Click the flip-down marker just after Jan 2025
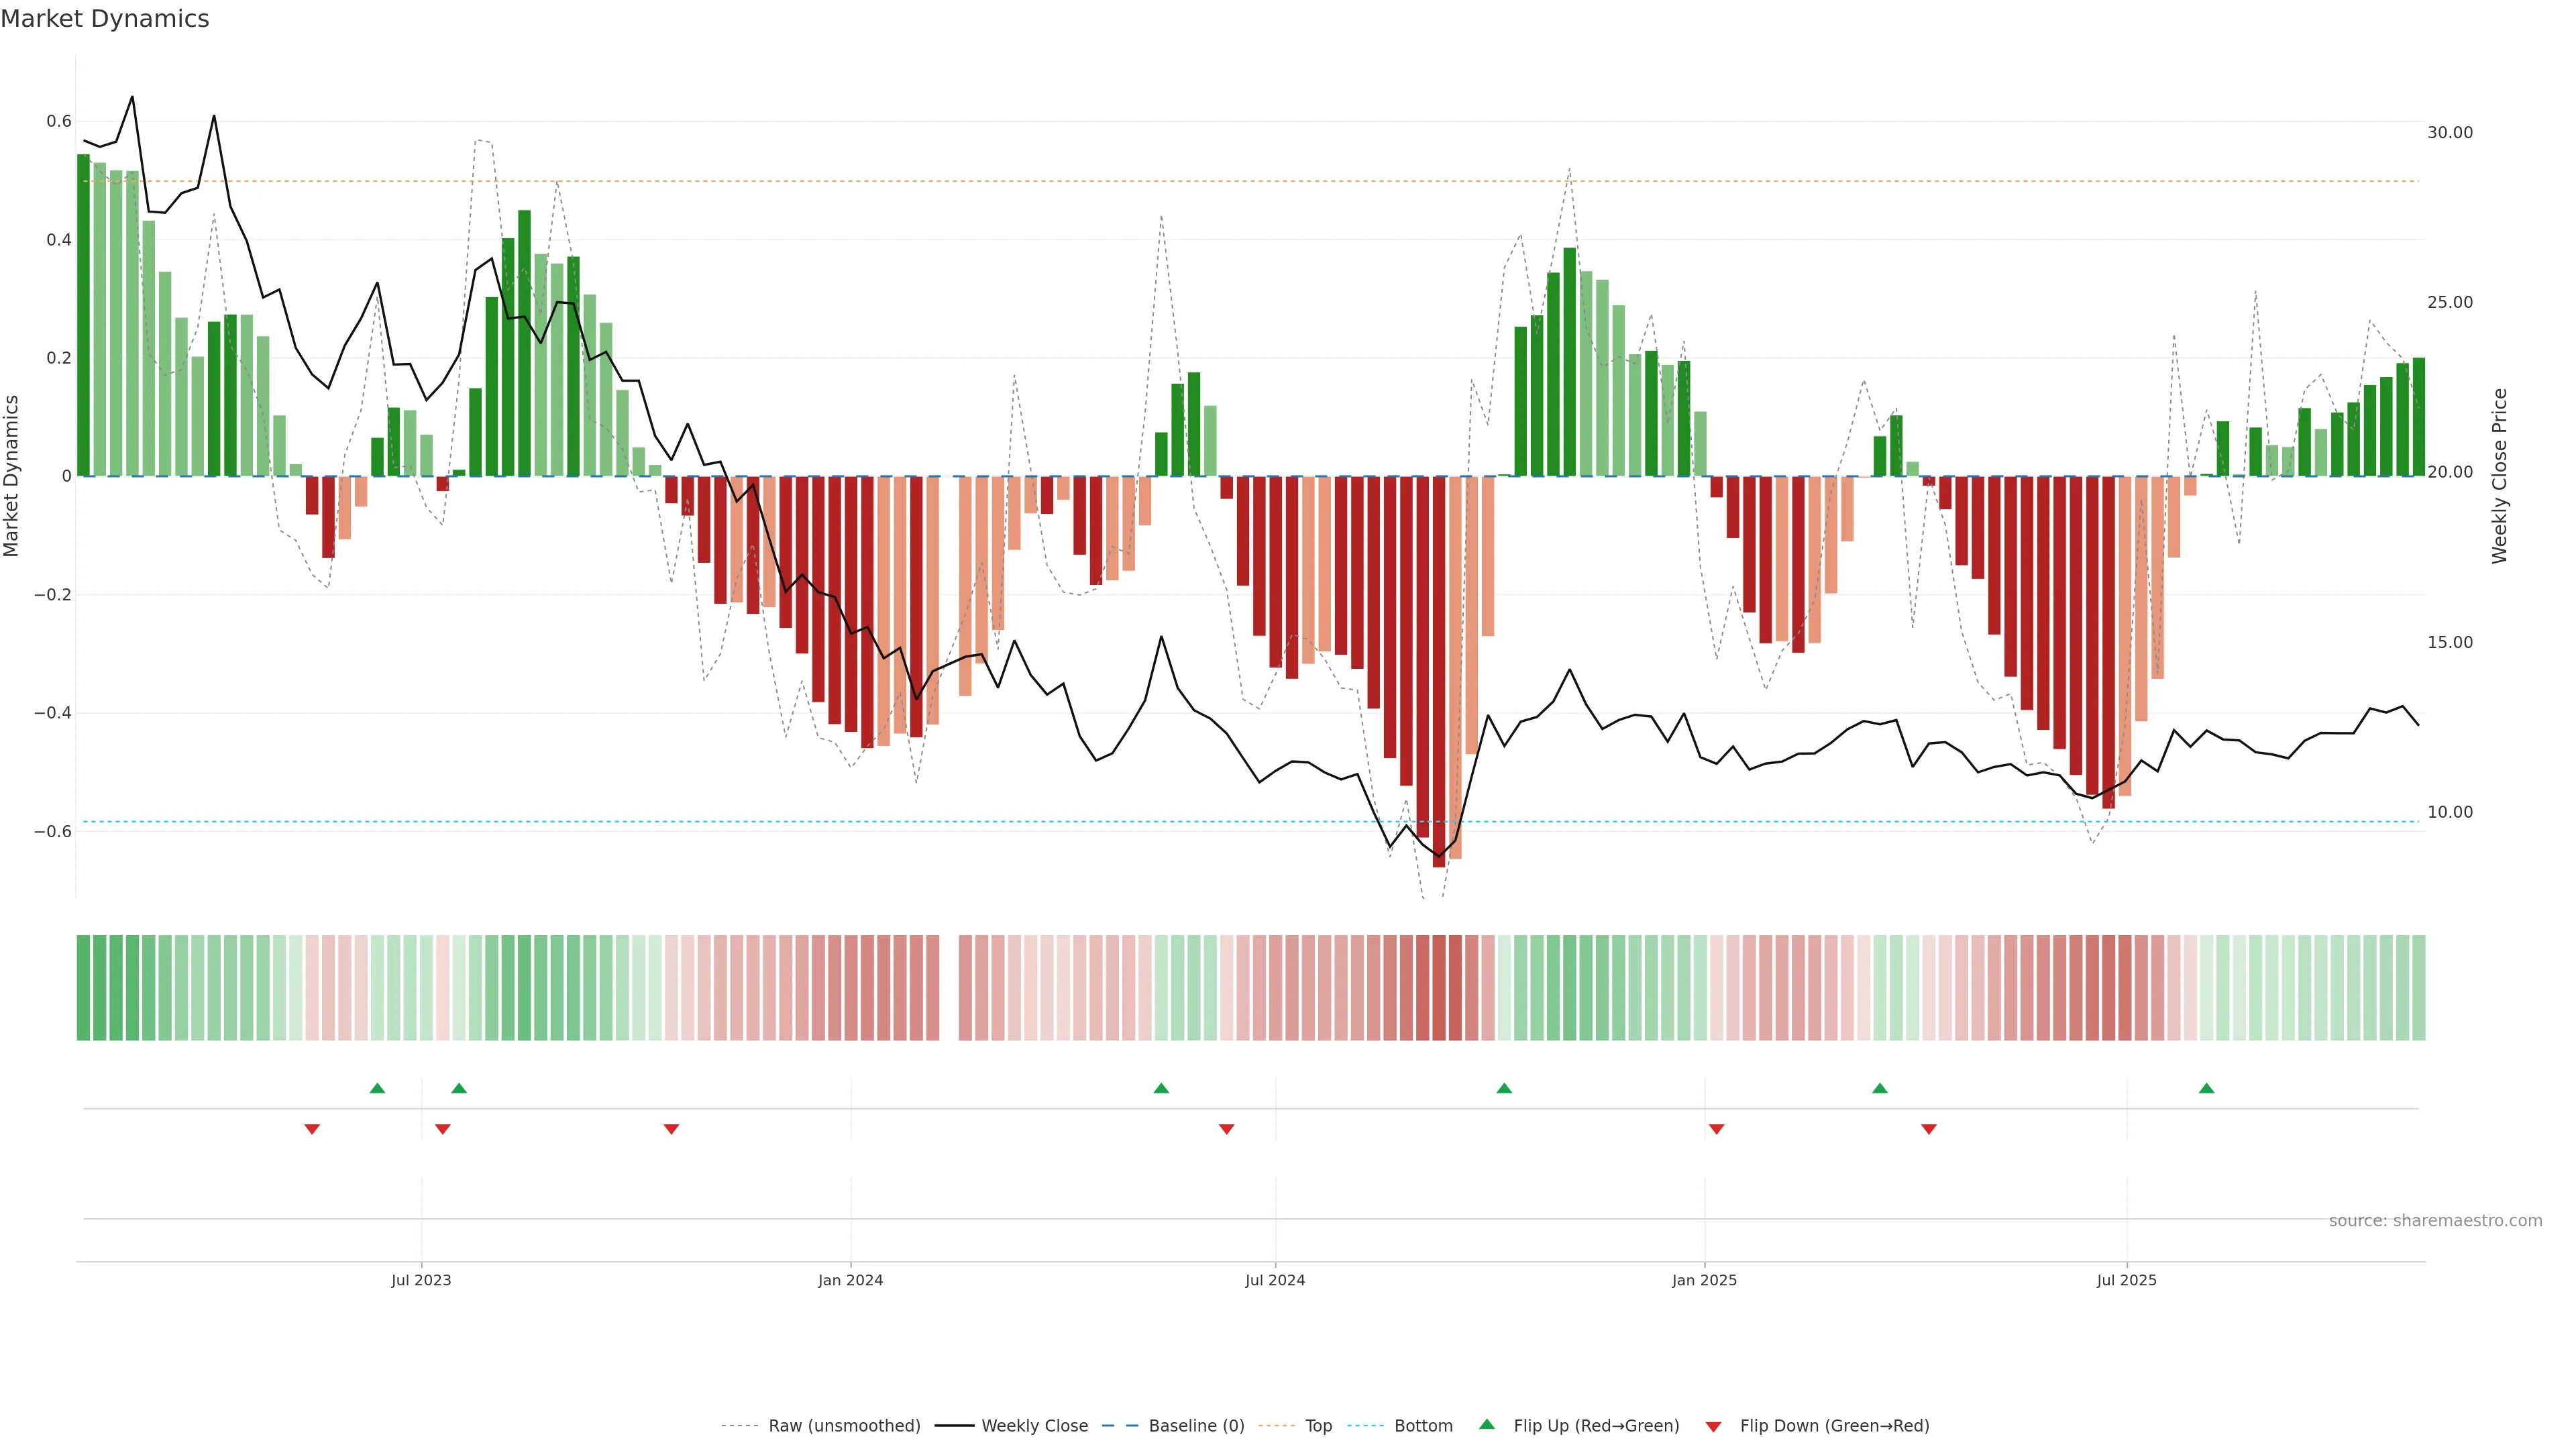 1717,1129
